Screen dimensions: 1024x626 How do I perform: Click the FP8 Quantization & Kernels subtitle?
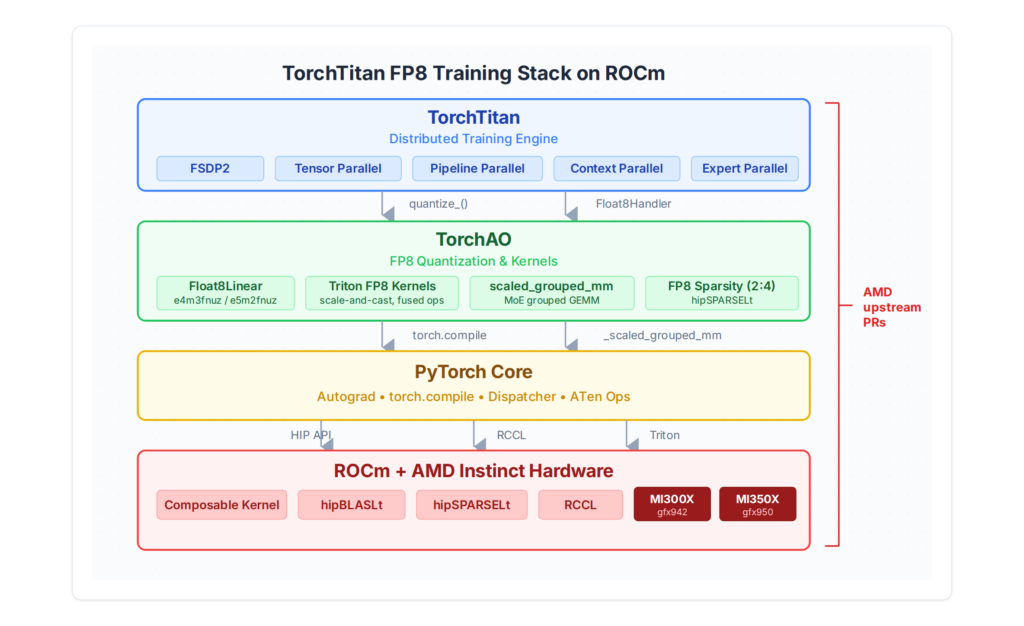point(473,261)
